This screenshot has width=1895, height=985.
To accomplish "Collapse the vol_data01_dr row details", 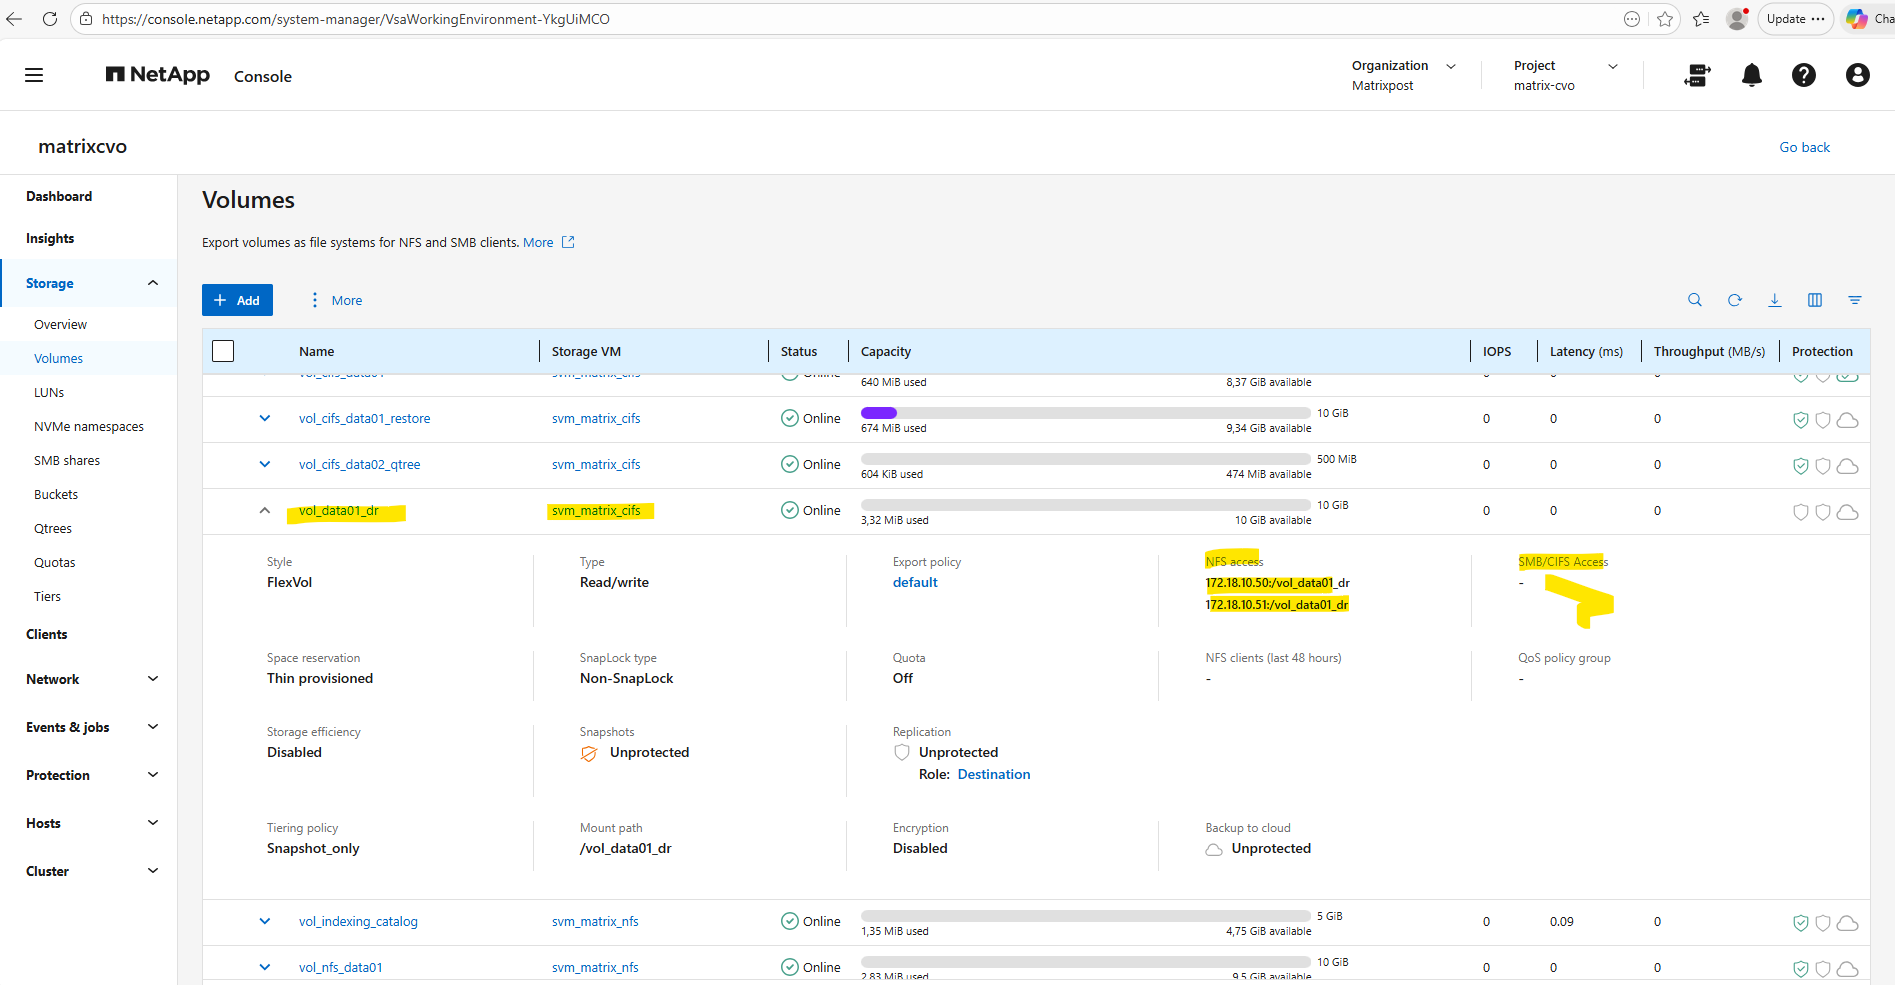I will coord(265,511).
